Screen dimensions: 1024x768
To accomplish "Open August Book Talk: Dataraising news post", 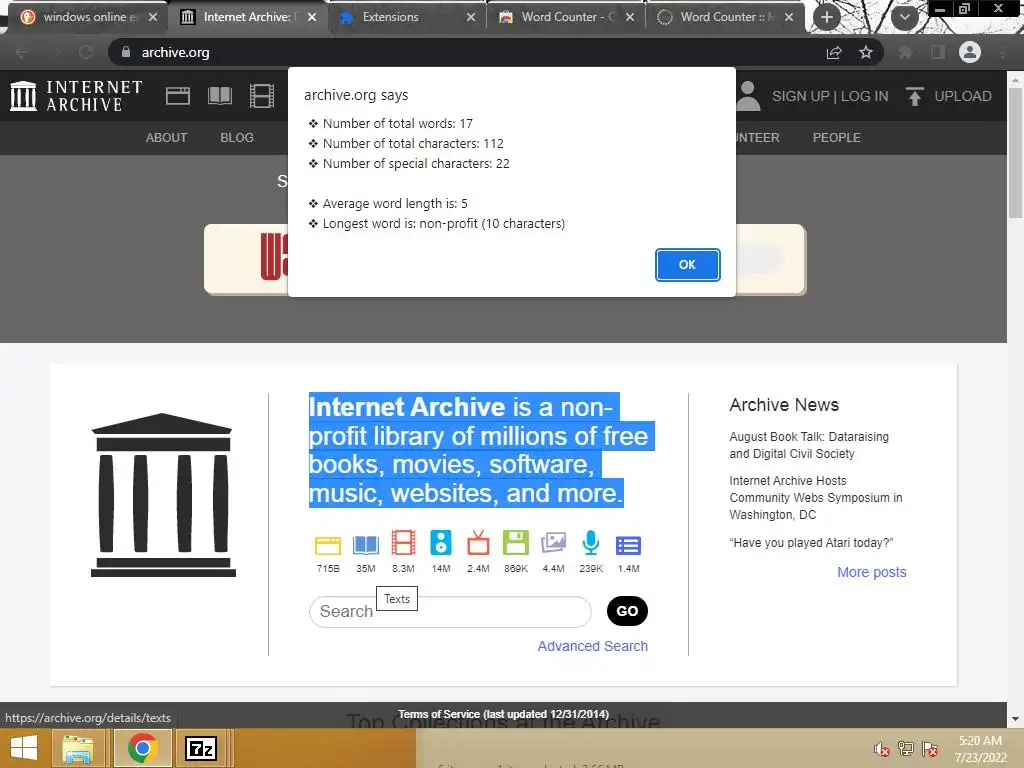I will click(808, 445).
